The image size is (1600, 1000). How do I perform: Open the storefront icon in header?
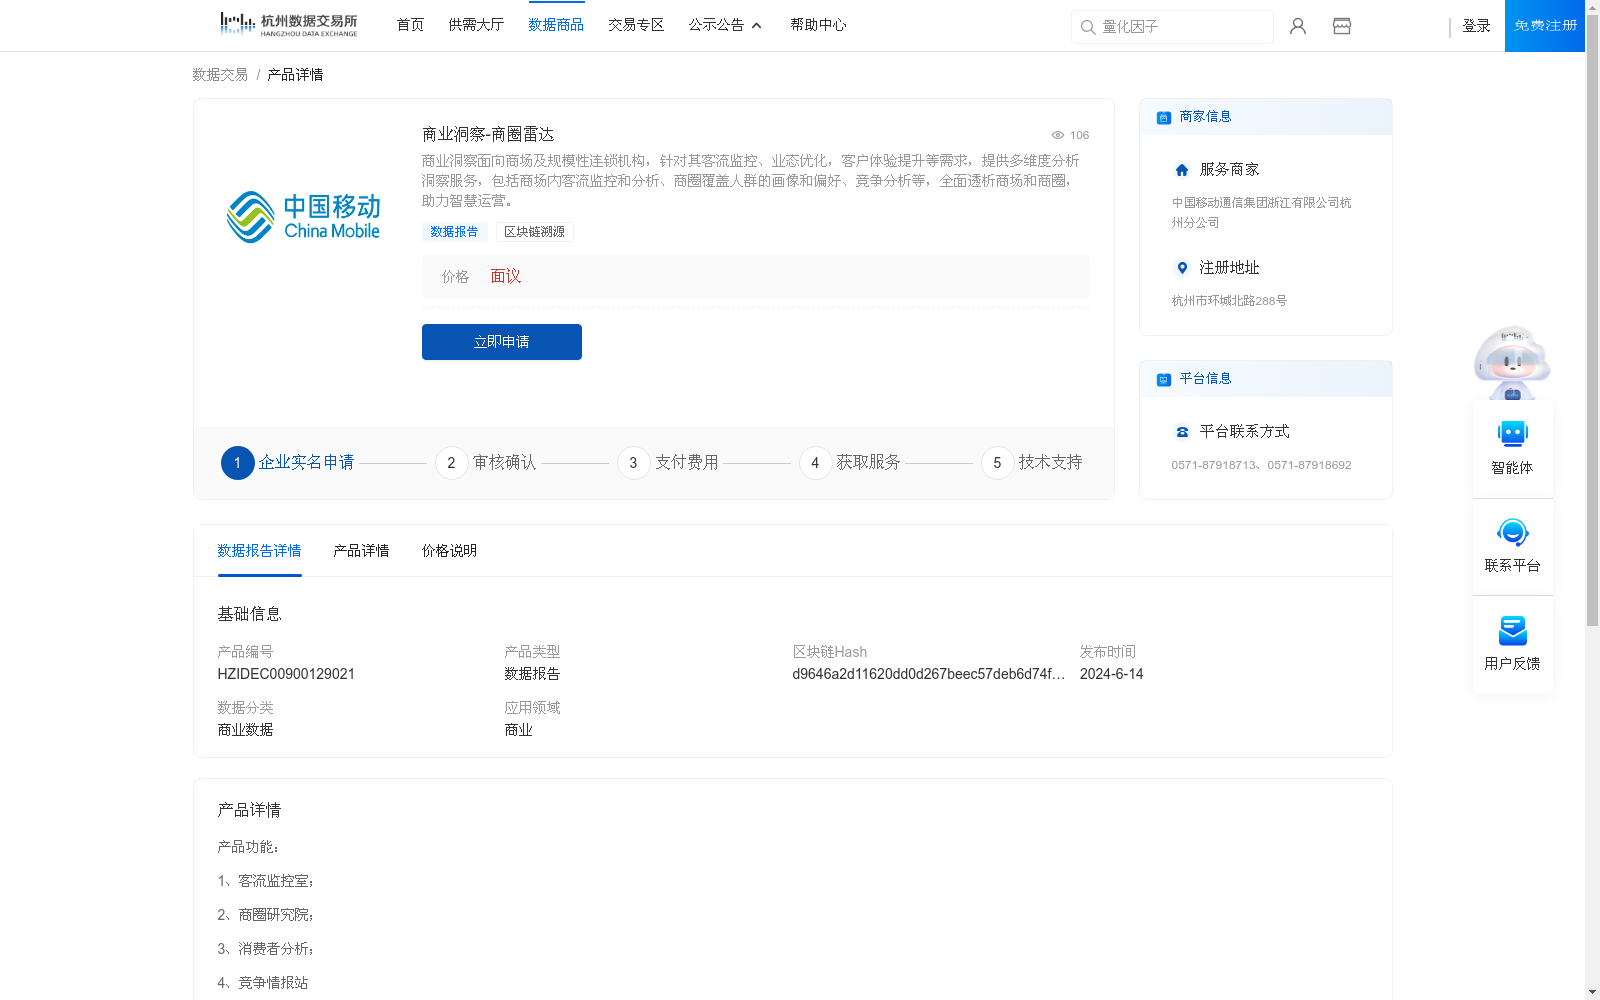click(x=1342, y=26)
